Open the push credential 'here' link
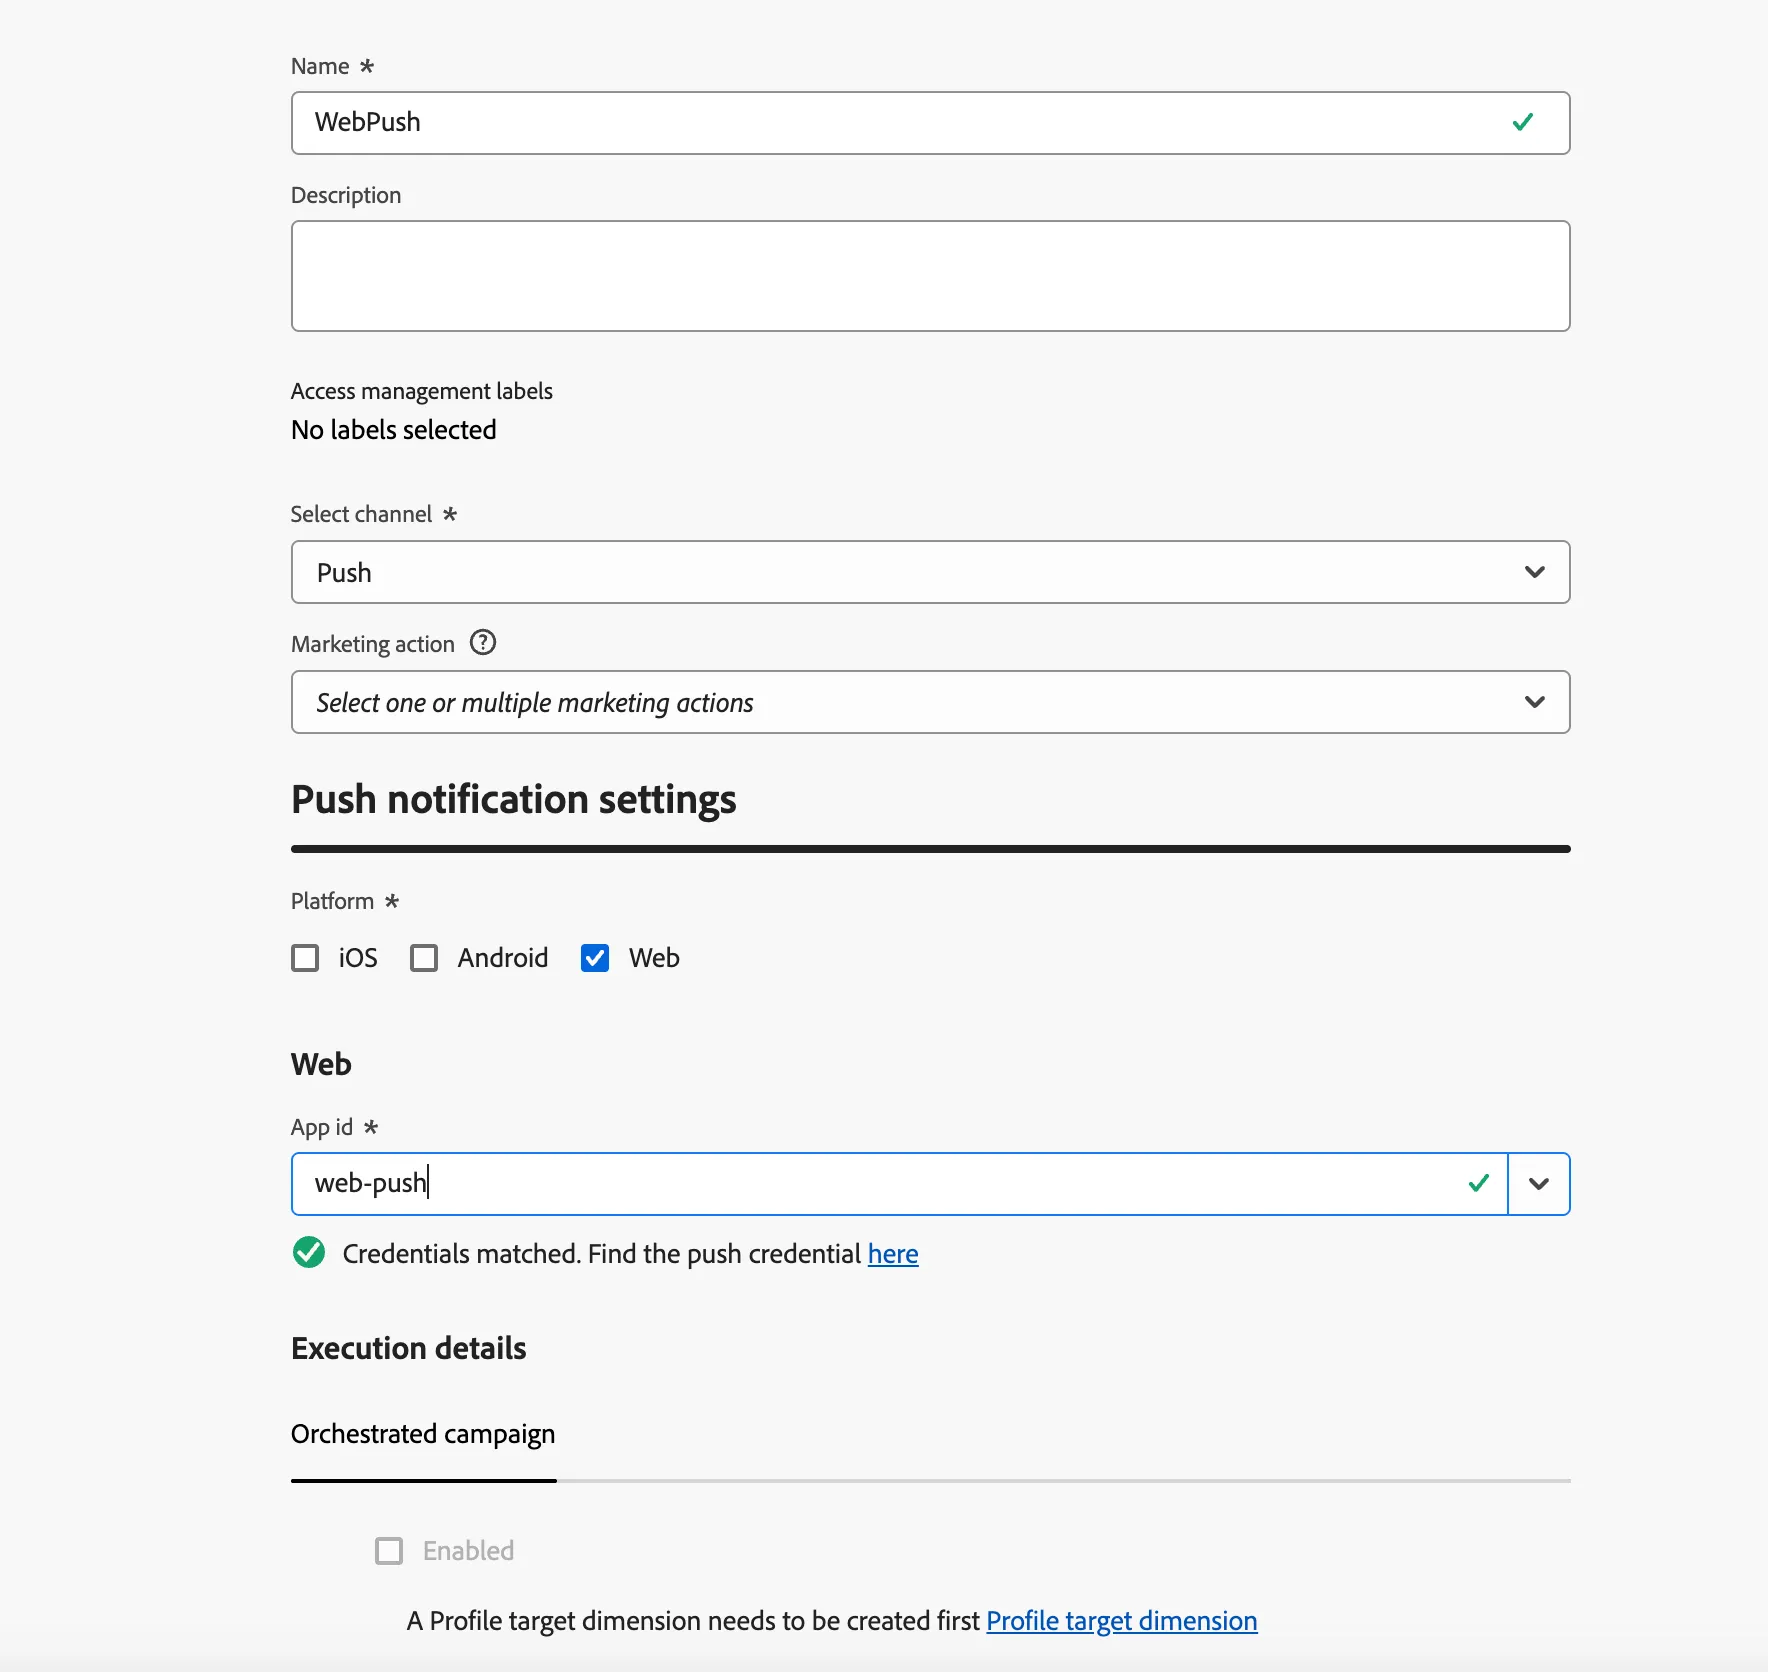 tap(893, 1254)
